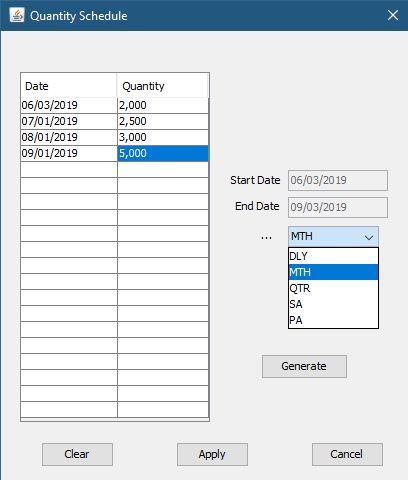Click the Generate button
The width and height of the screenshot is (408, 480).
click(304, 366)
